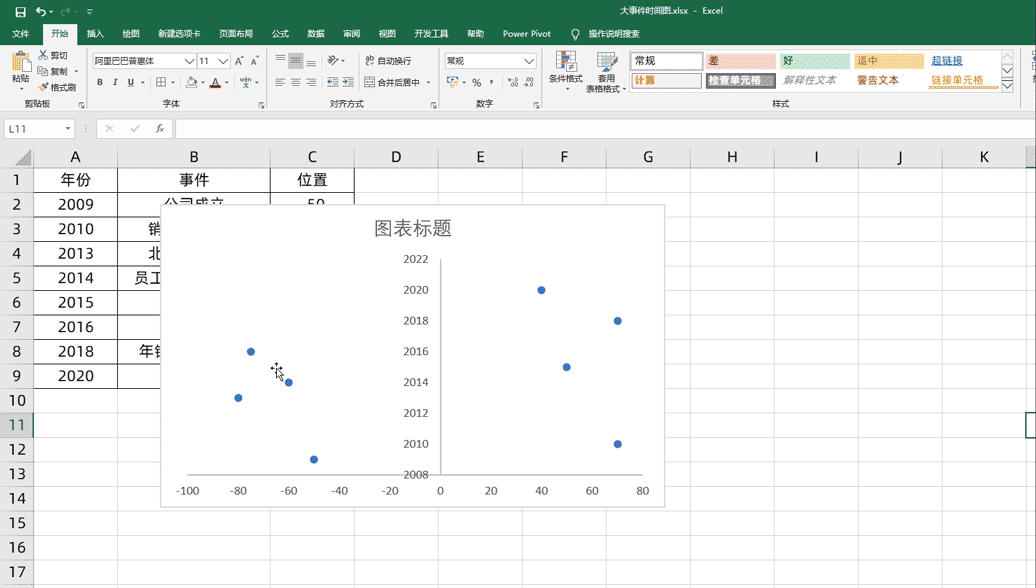Switch to the 视图 ribbon tab

point(387,34)
